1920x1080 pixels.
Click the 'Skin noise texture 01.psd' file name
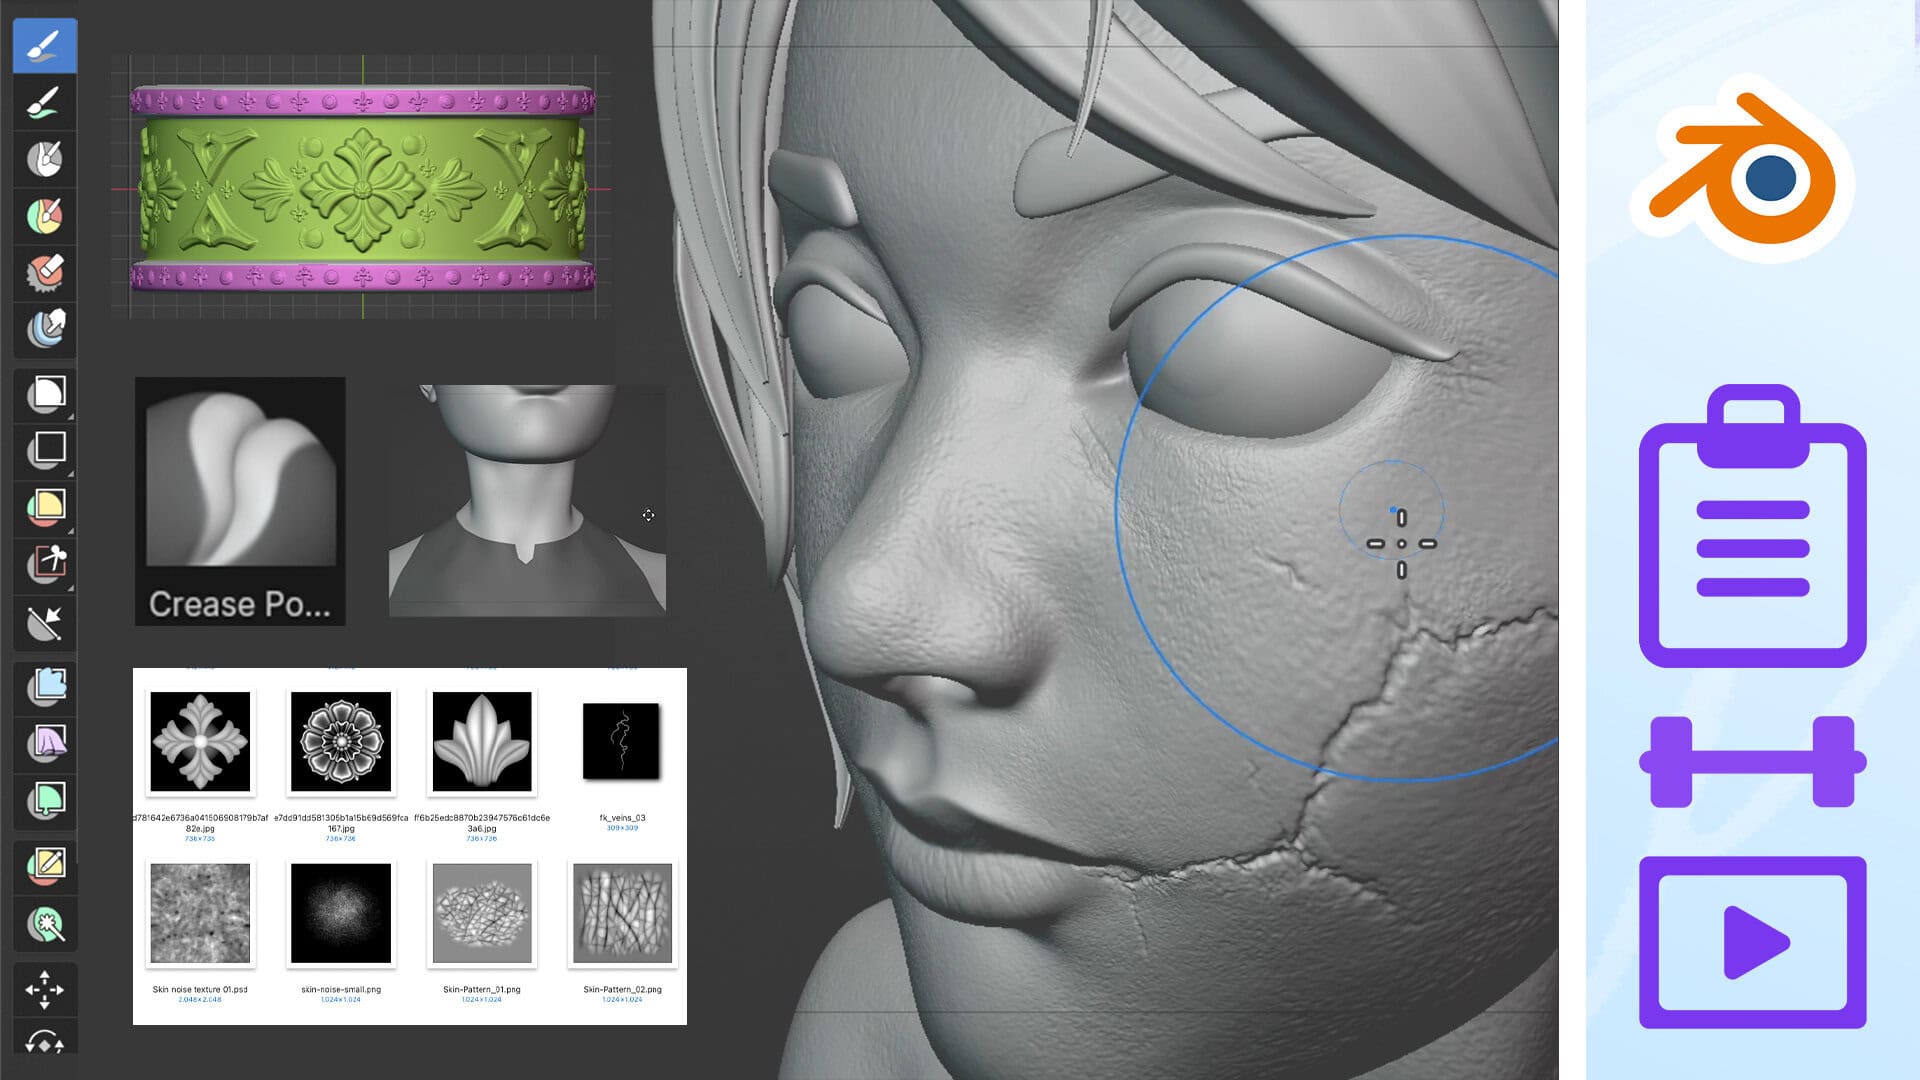(x=200, y=990)
